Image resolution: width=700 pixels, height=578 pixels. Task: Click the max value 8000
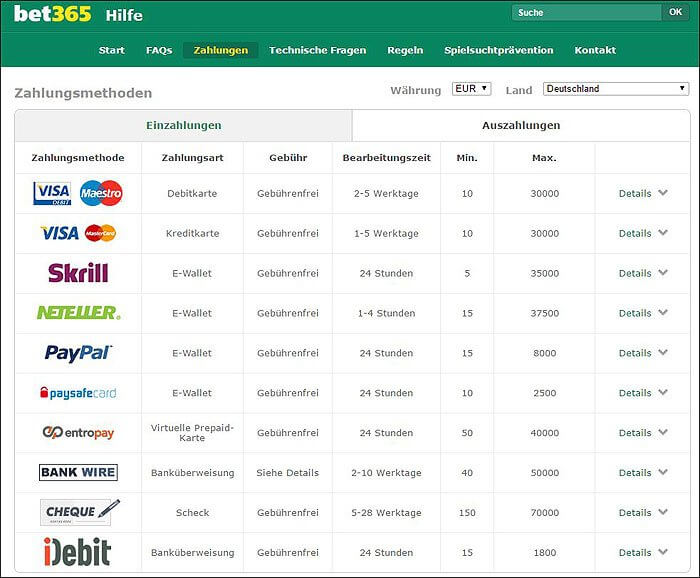545,353
